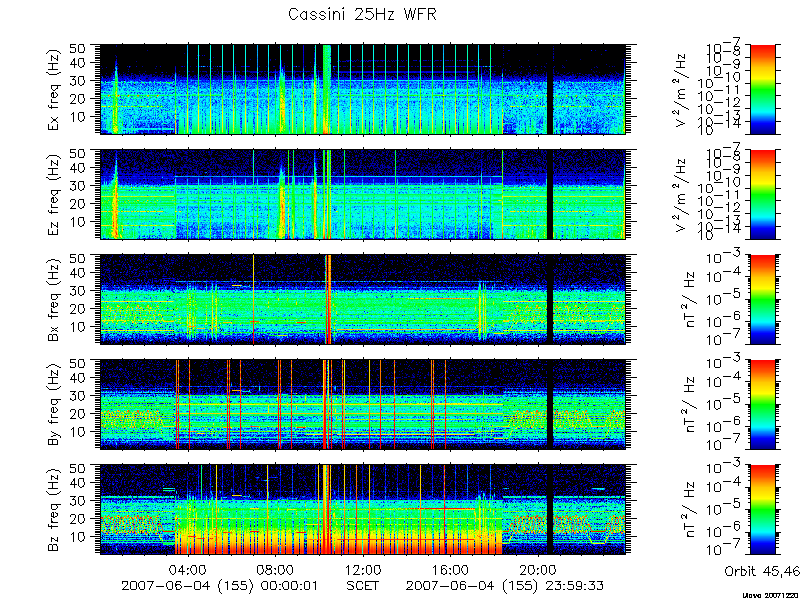Image resolution: width=800 pixels, height=600 pixels.
Task: Click the "nT²/Hz" unit label of the Bx colorbar
Action: click(691, 299)
